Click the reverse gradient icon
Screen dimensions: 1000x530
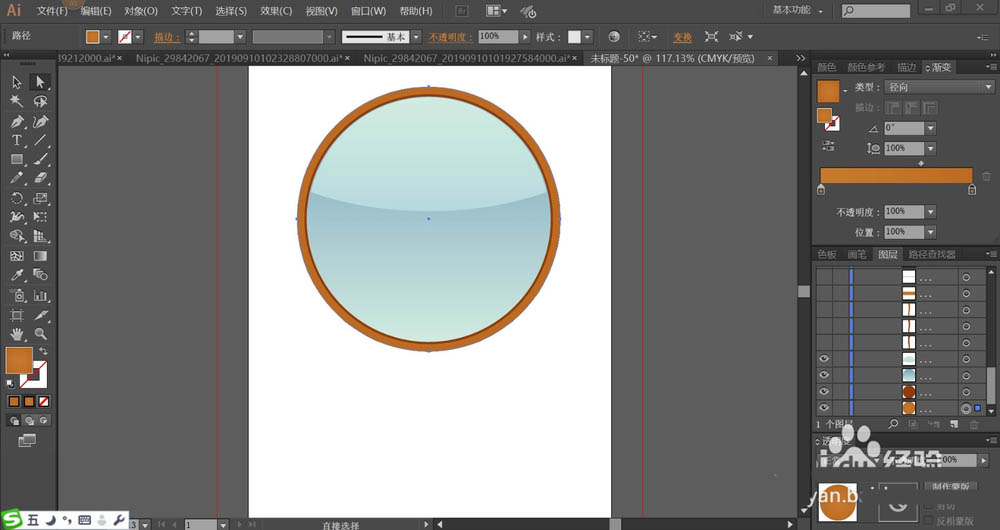[828, 145]
